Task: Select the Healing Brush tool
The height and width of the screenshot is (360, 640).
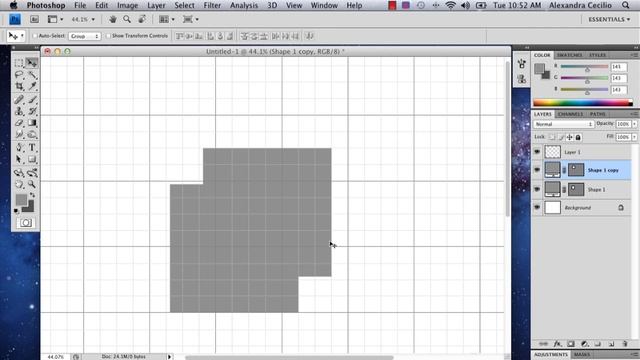Action: [19, 99]
